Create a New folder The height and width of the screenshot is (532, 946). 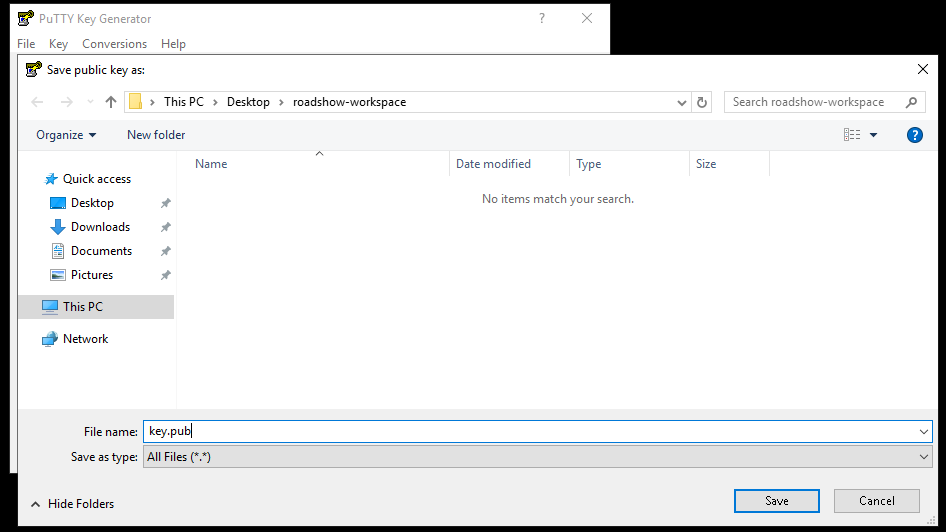coord(156,135)
